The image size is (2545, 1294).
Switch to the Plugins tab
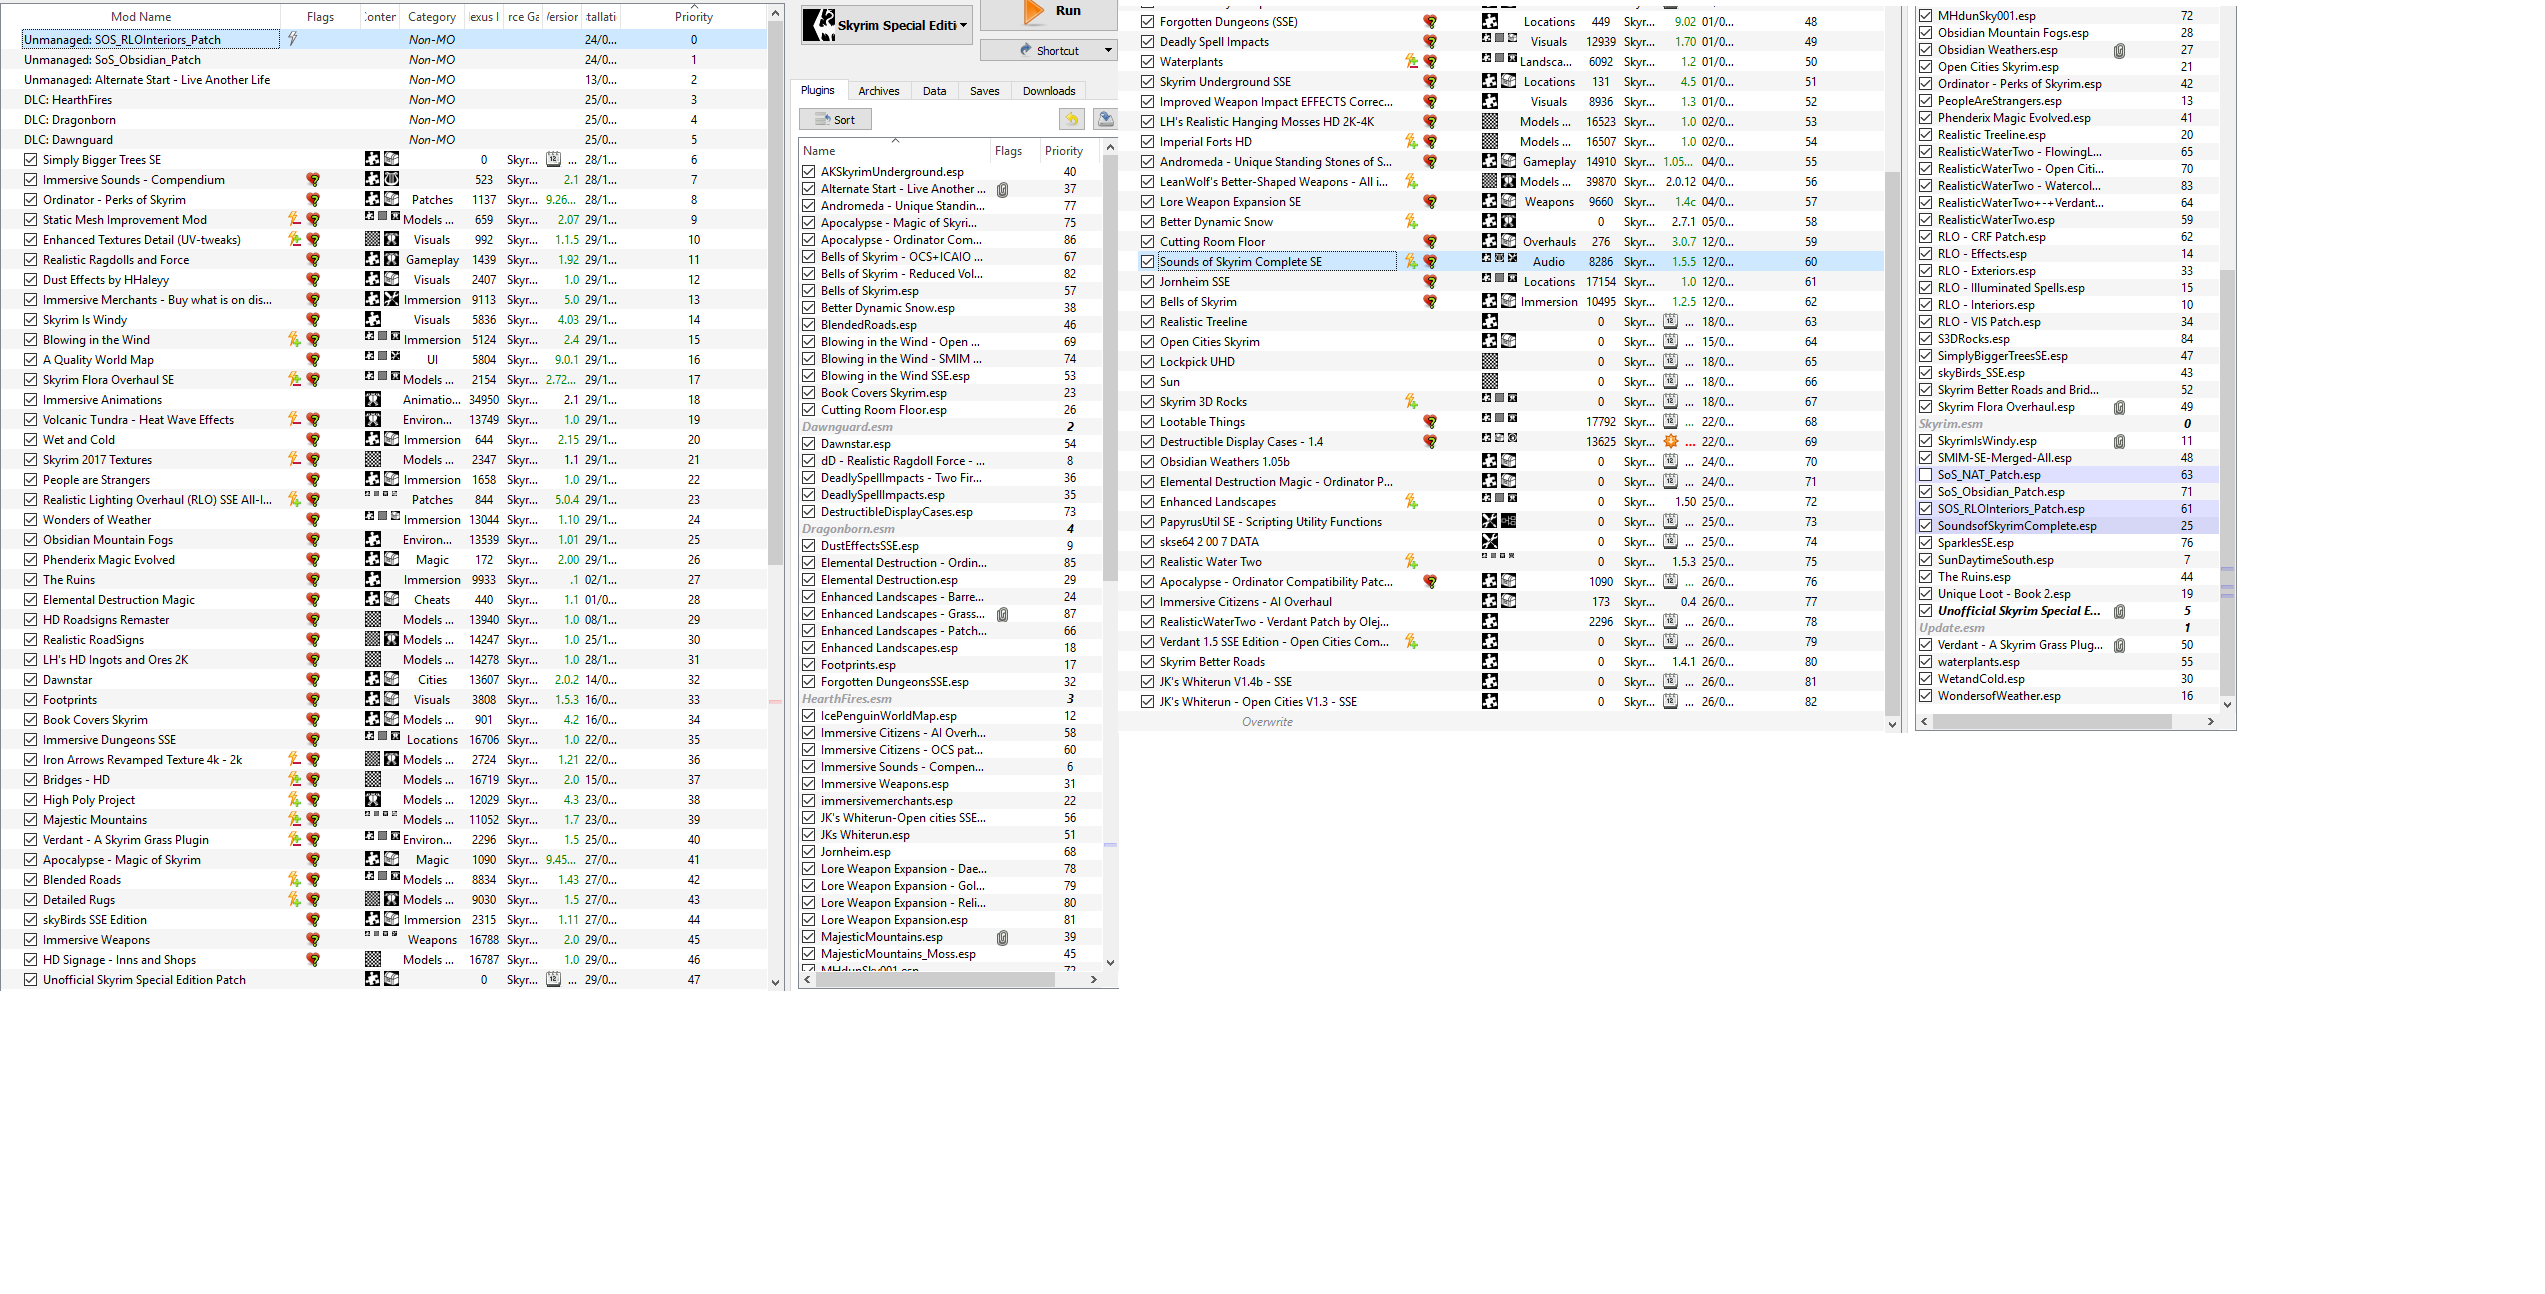[x=817, y=90]
